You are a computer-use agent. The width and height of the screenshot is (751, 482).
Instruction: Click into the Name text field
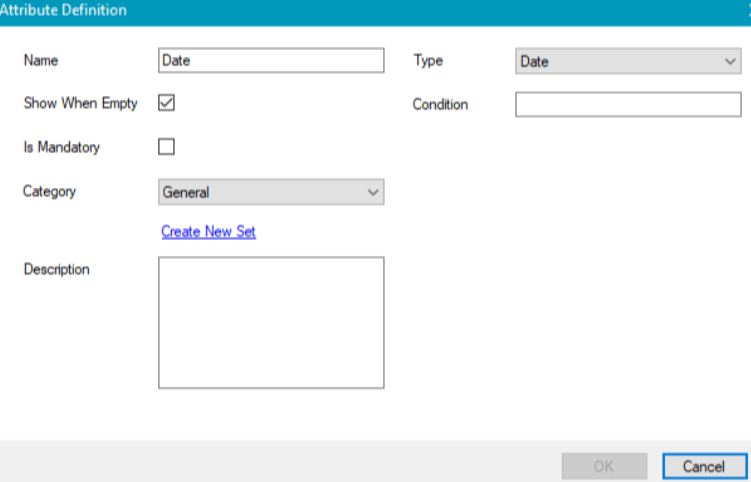coord(270,61)
